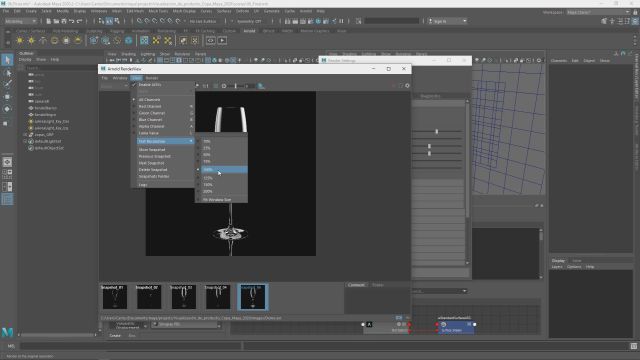Click the New Scene icon on status line
This screenshot has width=640, height=360.
click(48, 21)
